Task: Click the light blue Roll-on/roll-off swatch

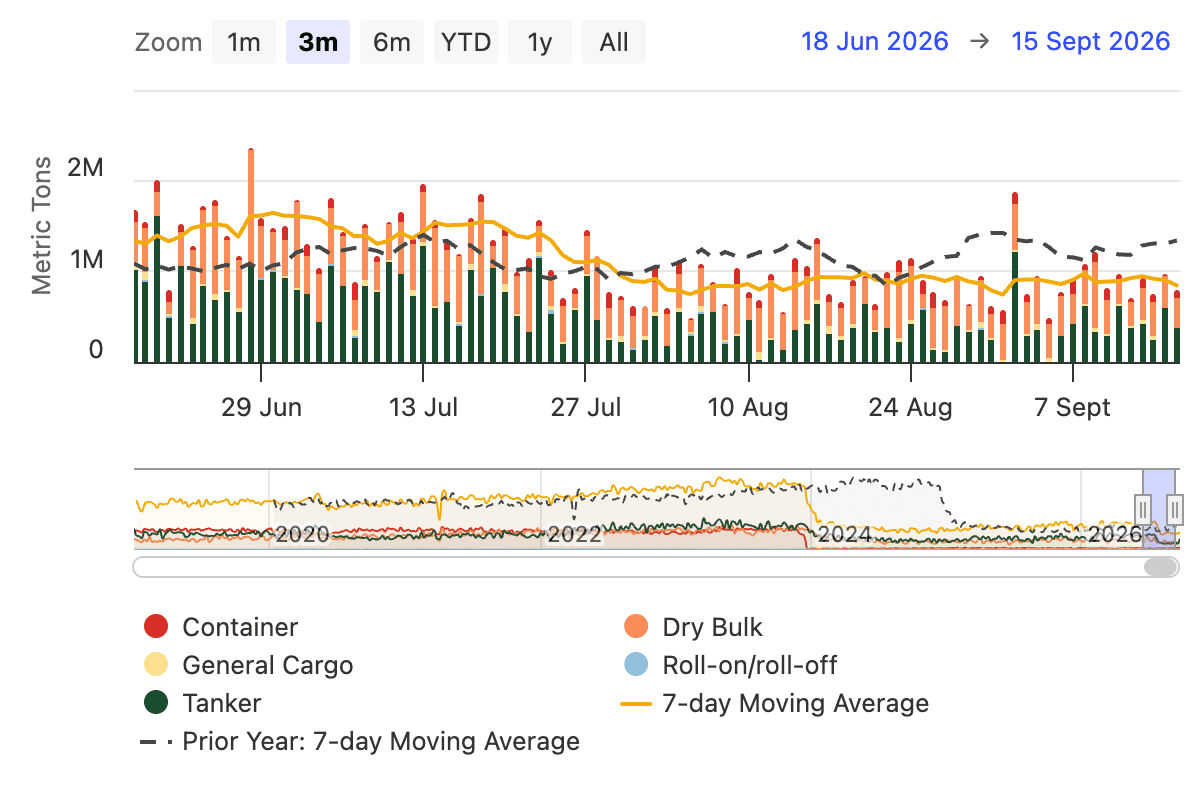Action: [636, 665]
